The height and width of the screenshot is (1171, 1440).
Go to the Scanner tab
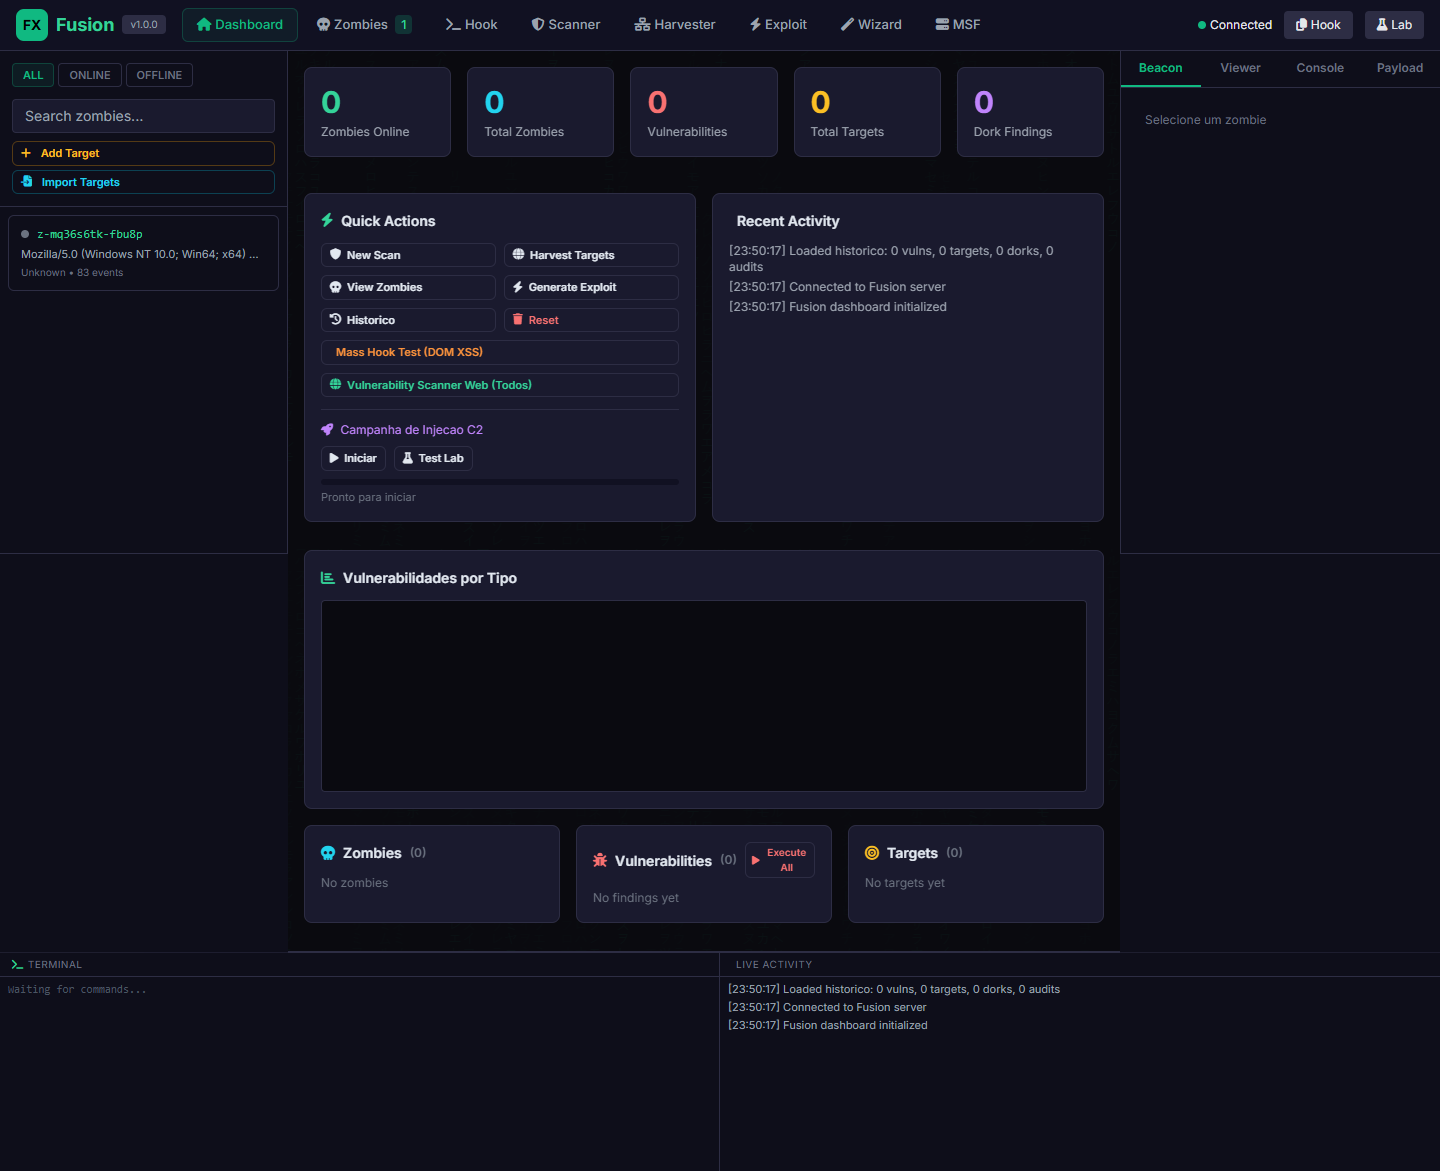tap(565, 25)
